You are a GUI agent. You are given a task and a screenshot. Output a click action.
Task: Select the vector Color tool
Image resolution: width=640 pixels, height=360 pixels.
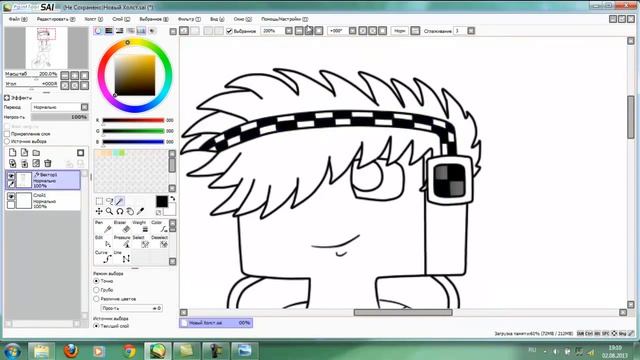pyautogui.click(x=159, y=227)
